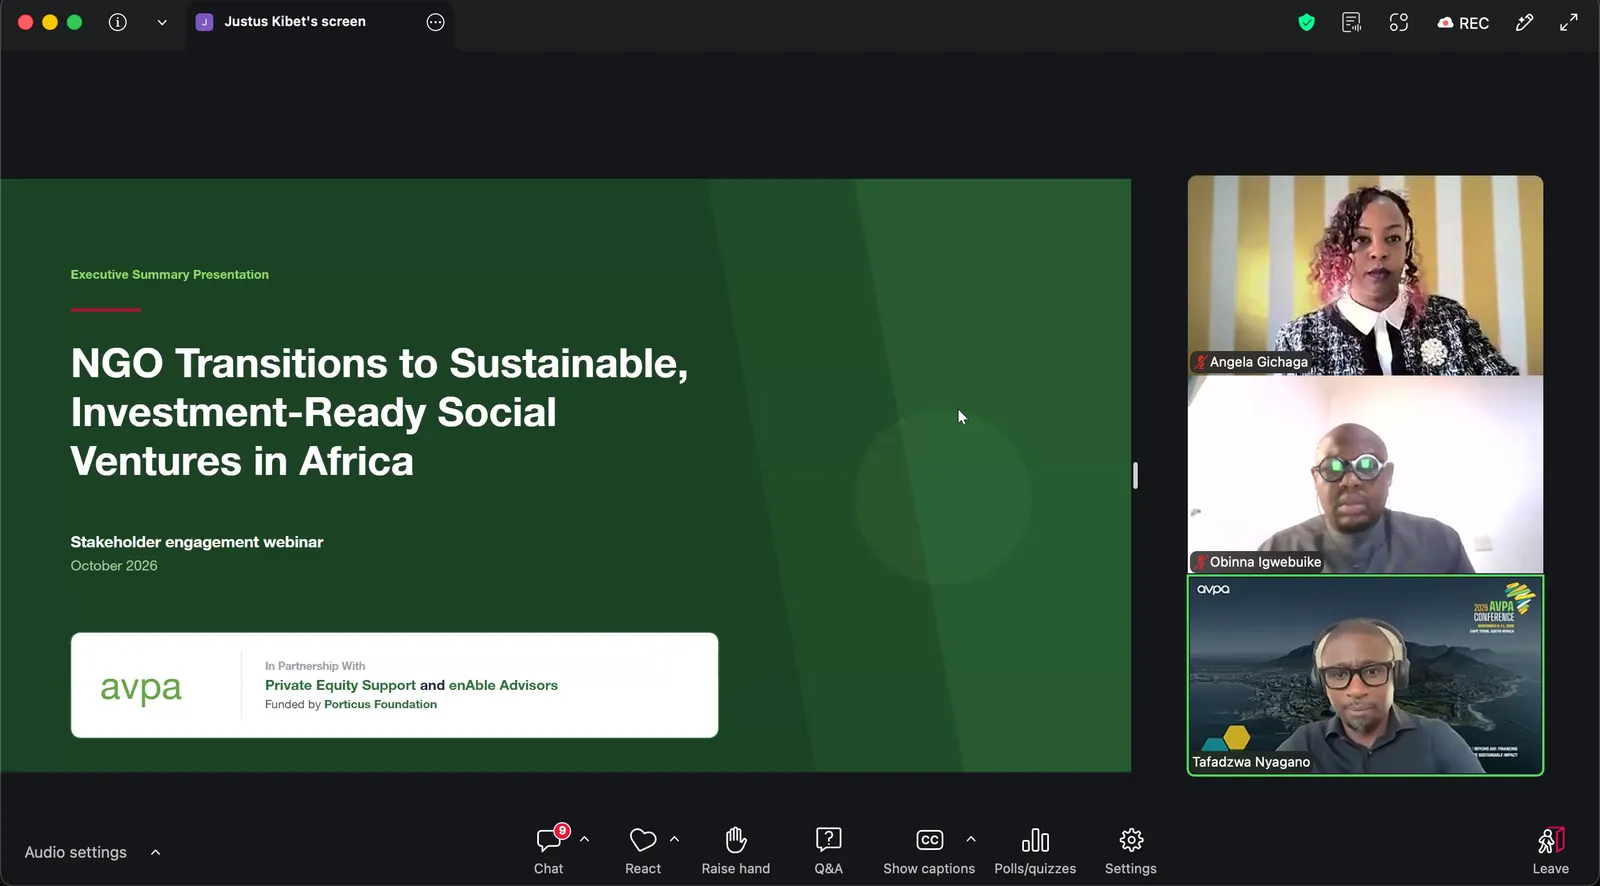Click the 'In Partnership With' label
1600x886 pixels.
[315, 666]
